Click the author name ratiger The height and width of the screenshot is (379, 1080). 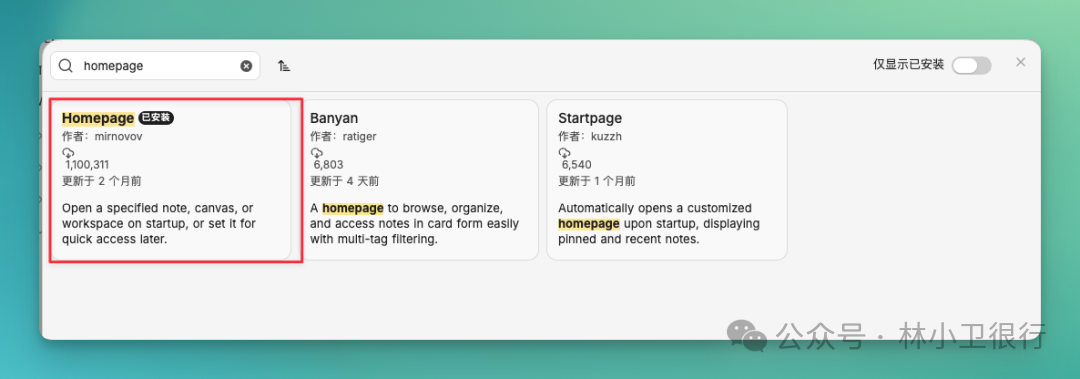pyautogui.click(x=360, y=136)
